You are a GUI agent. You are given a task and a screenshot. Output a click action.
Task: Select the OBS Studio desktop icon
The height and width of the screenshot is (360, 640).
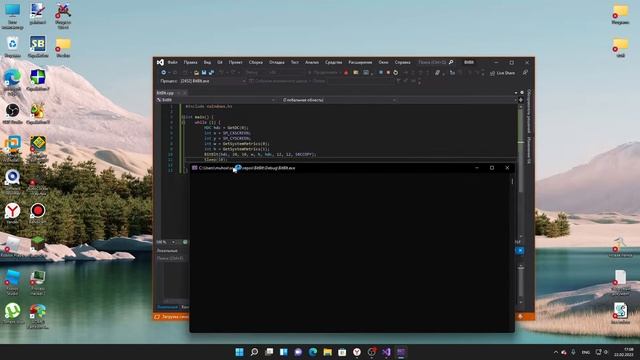click(x=13, y=113)
